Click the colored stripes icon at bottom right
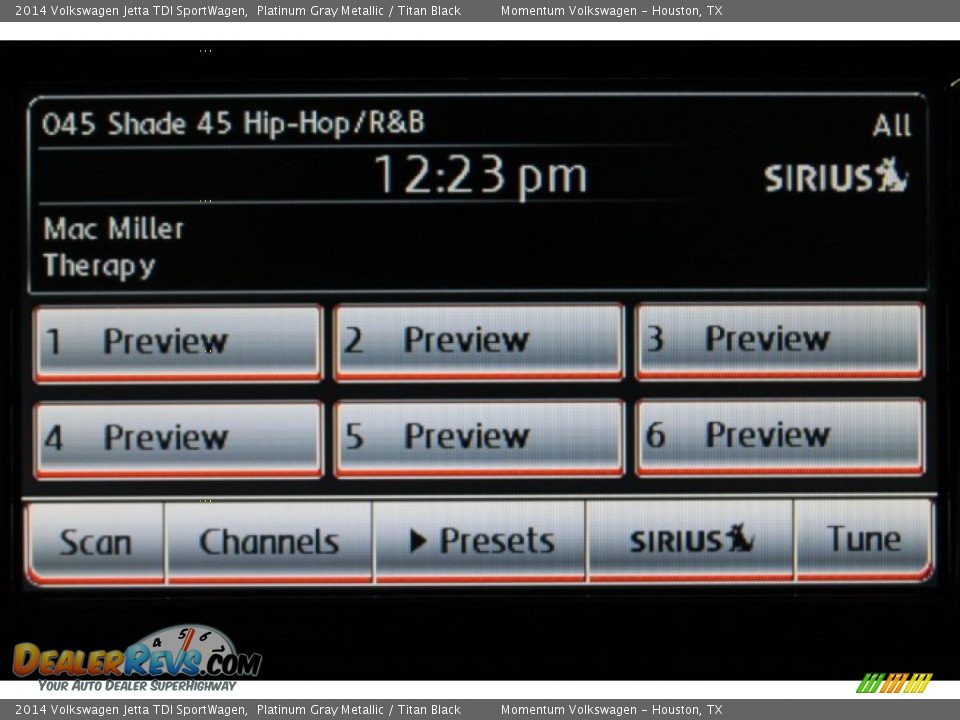Image resolution: width=960 pixels, height=720 pixels. (894, 683)
